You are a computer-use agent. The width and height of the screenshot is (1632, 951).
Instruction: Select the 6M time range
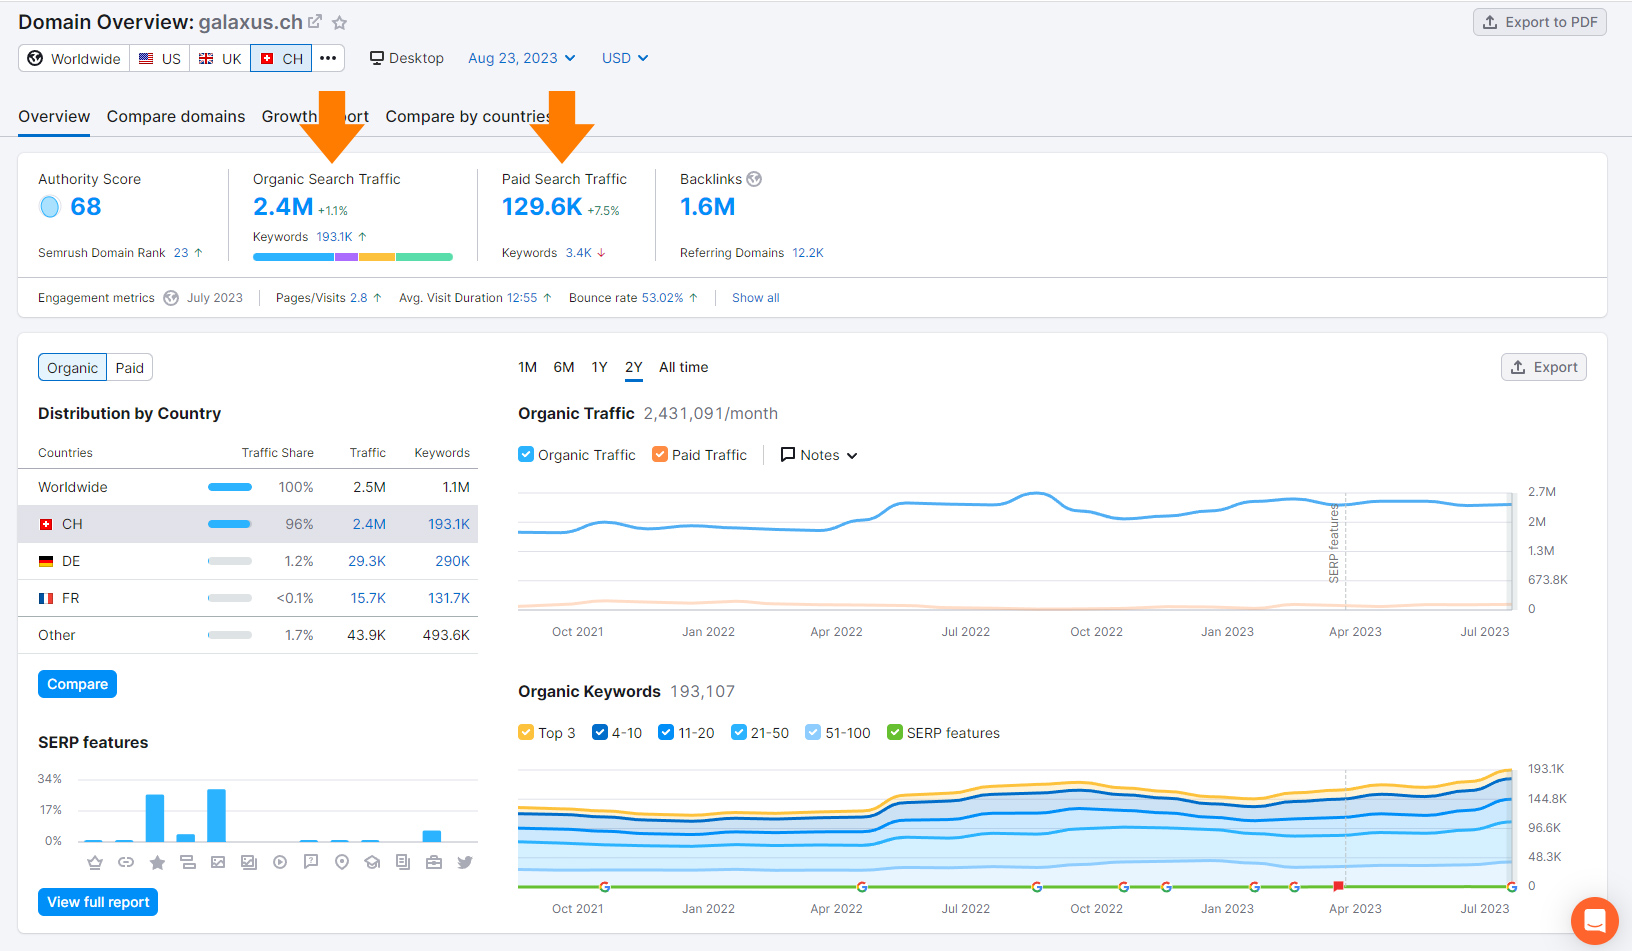[564, 367]
